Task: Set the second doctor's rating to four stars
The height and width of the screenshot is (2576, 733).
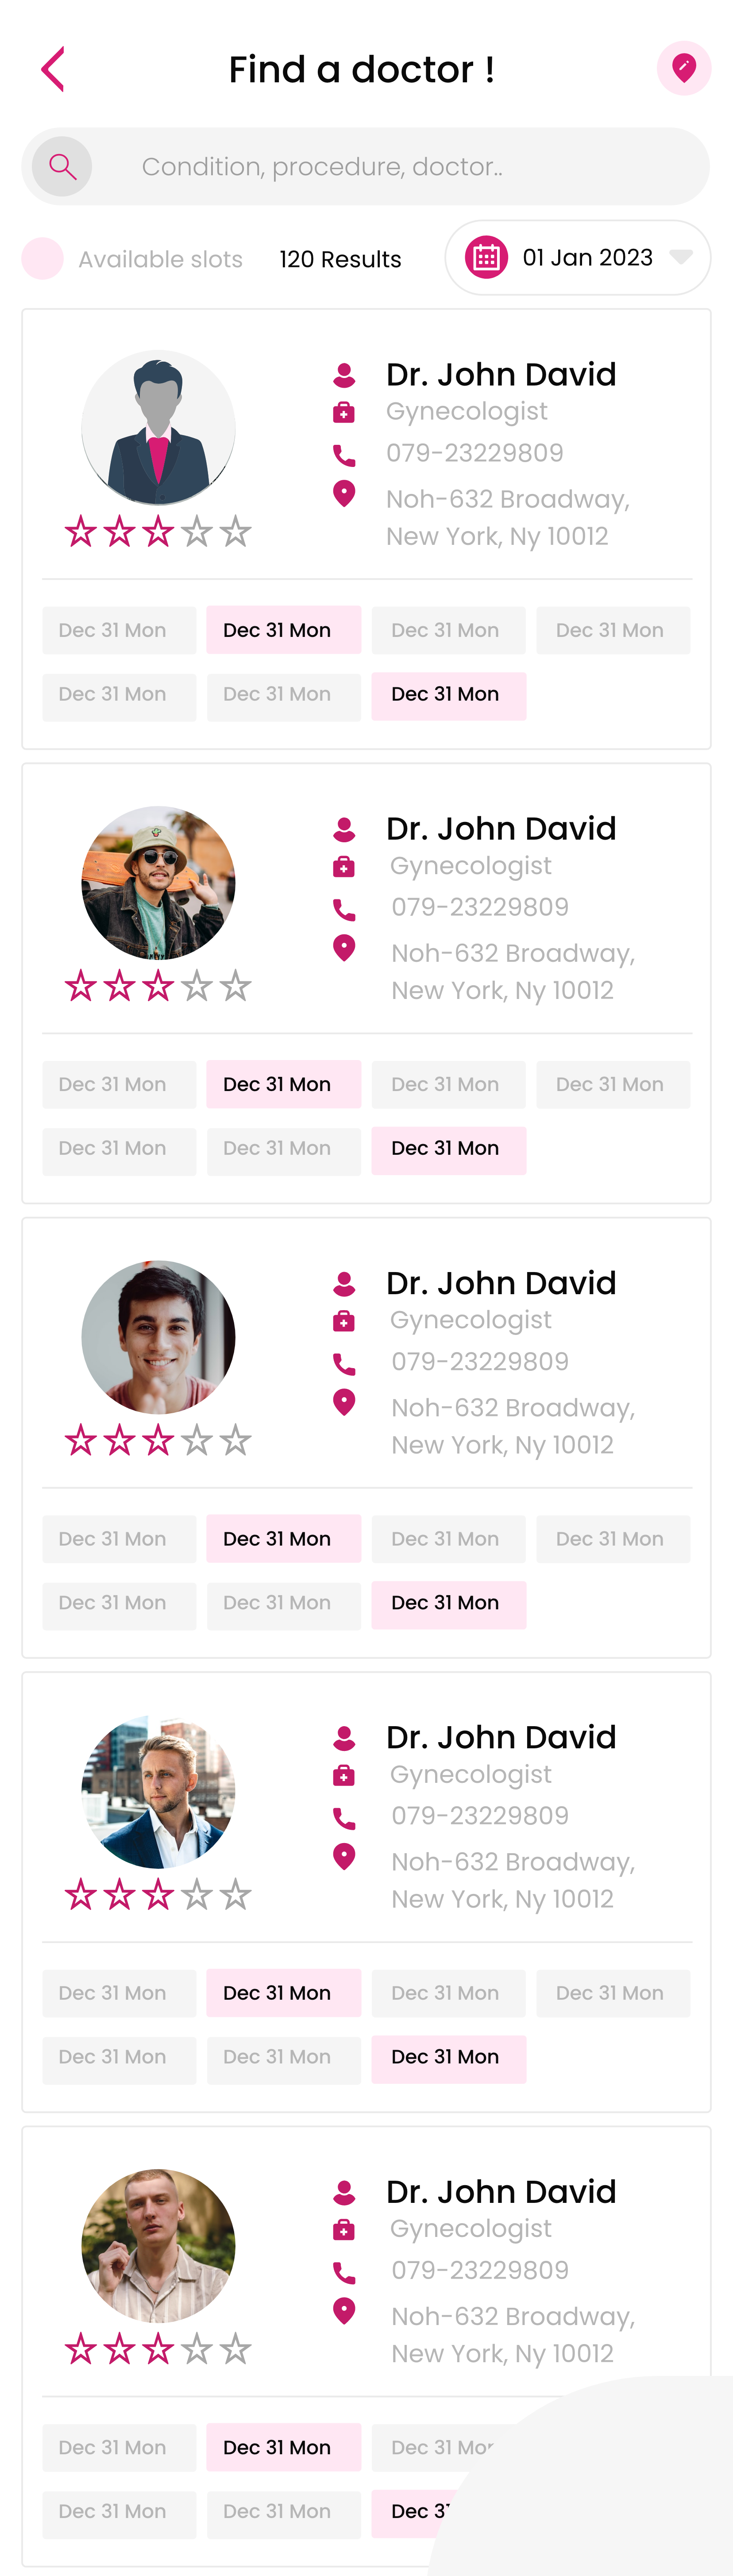Action: click(x=197, y=987)
